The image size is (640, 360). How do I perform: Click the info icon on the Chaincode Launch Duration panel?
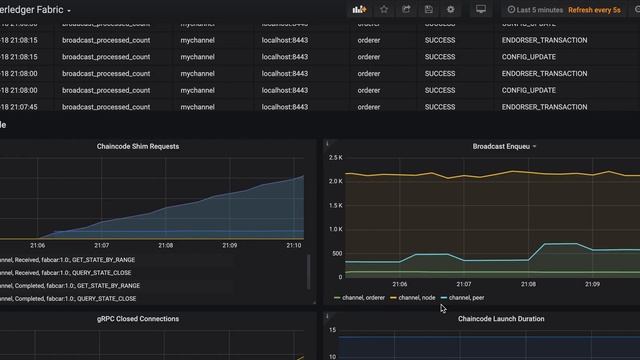tap(327, 316)
